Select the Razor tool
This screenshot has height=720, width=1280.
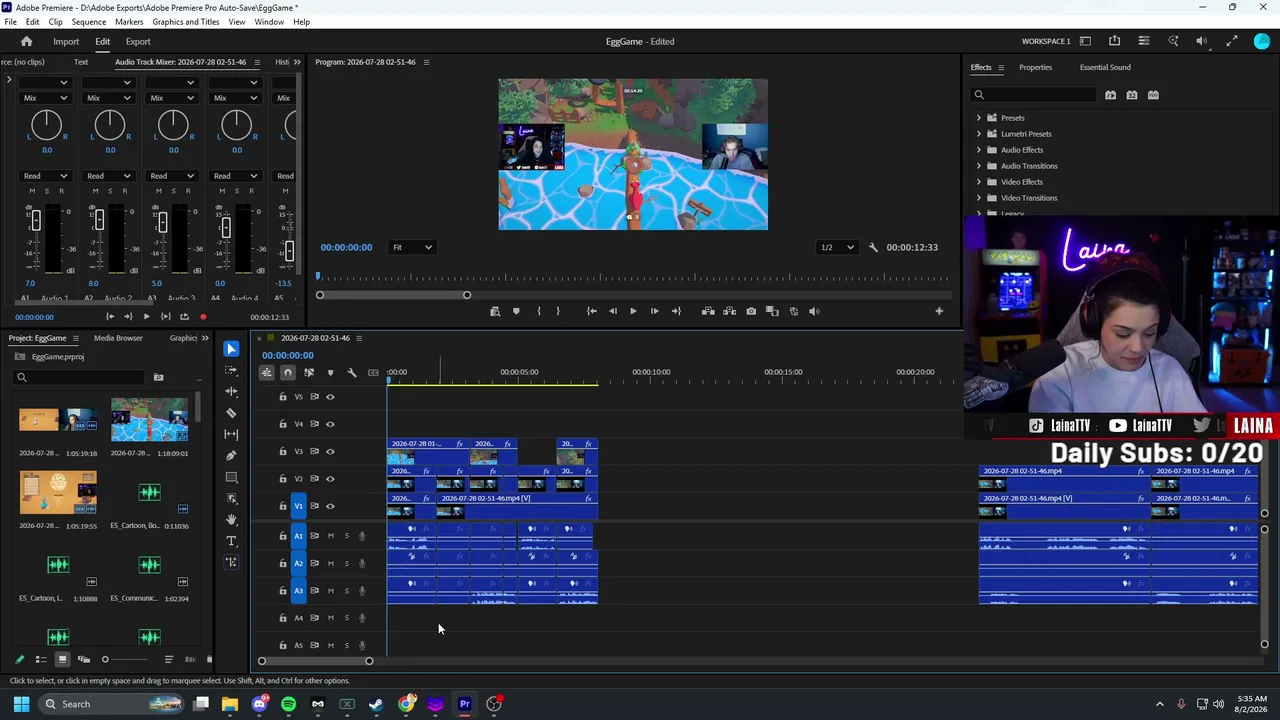click(232, 413)
